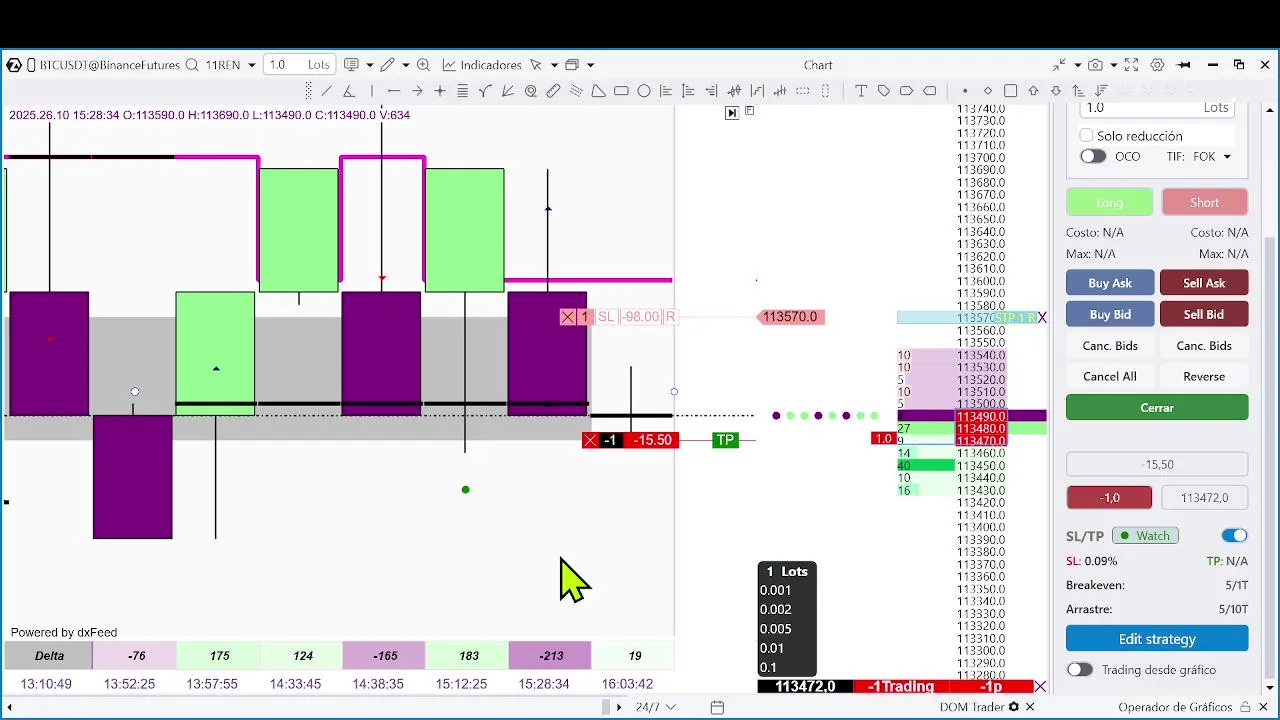Click the Reverse button

(1204, 376)
